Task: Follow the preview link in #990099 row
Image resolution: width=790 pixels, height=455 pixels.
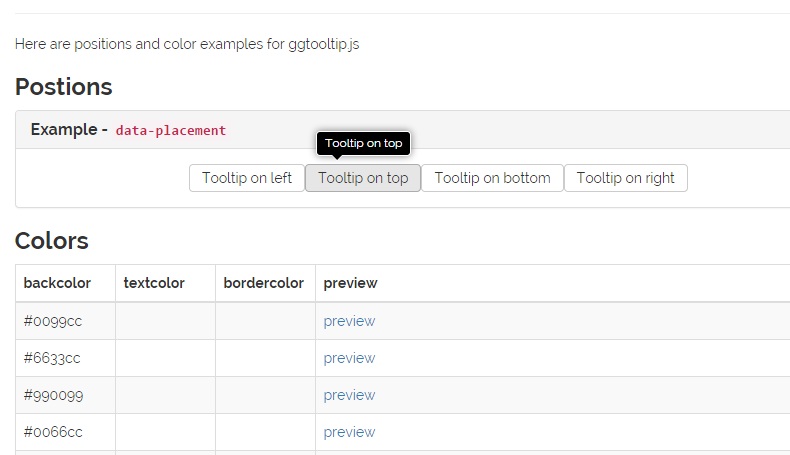Action: (x=349, y=395)
